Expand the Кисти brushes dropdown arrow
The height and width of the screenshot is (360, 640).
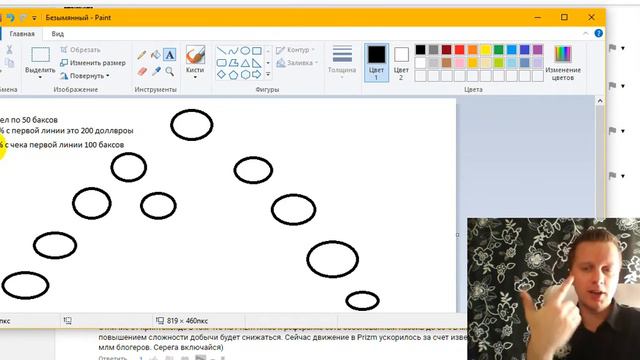(x=195, y=77)
